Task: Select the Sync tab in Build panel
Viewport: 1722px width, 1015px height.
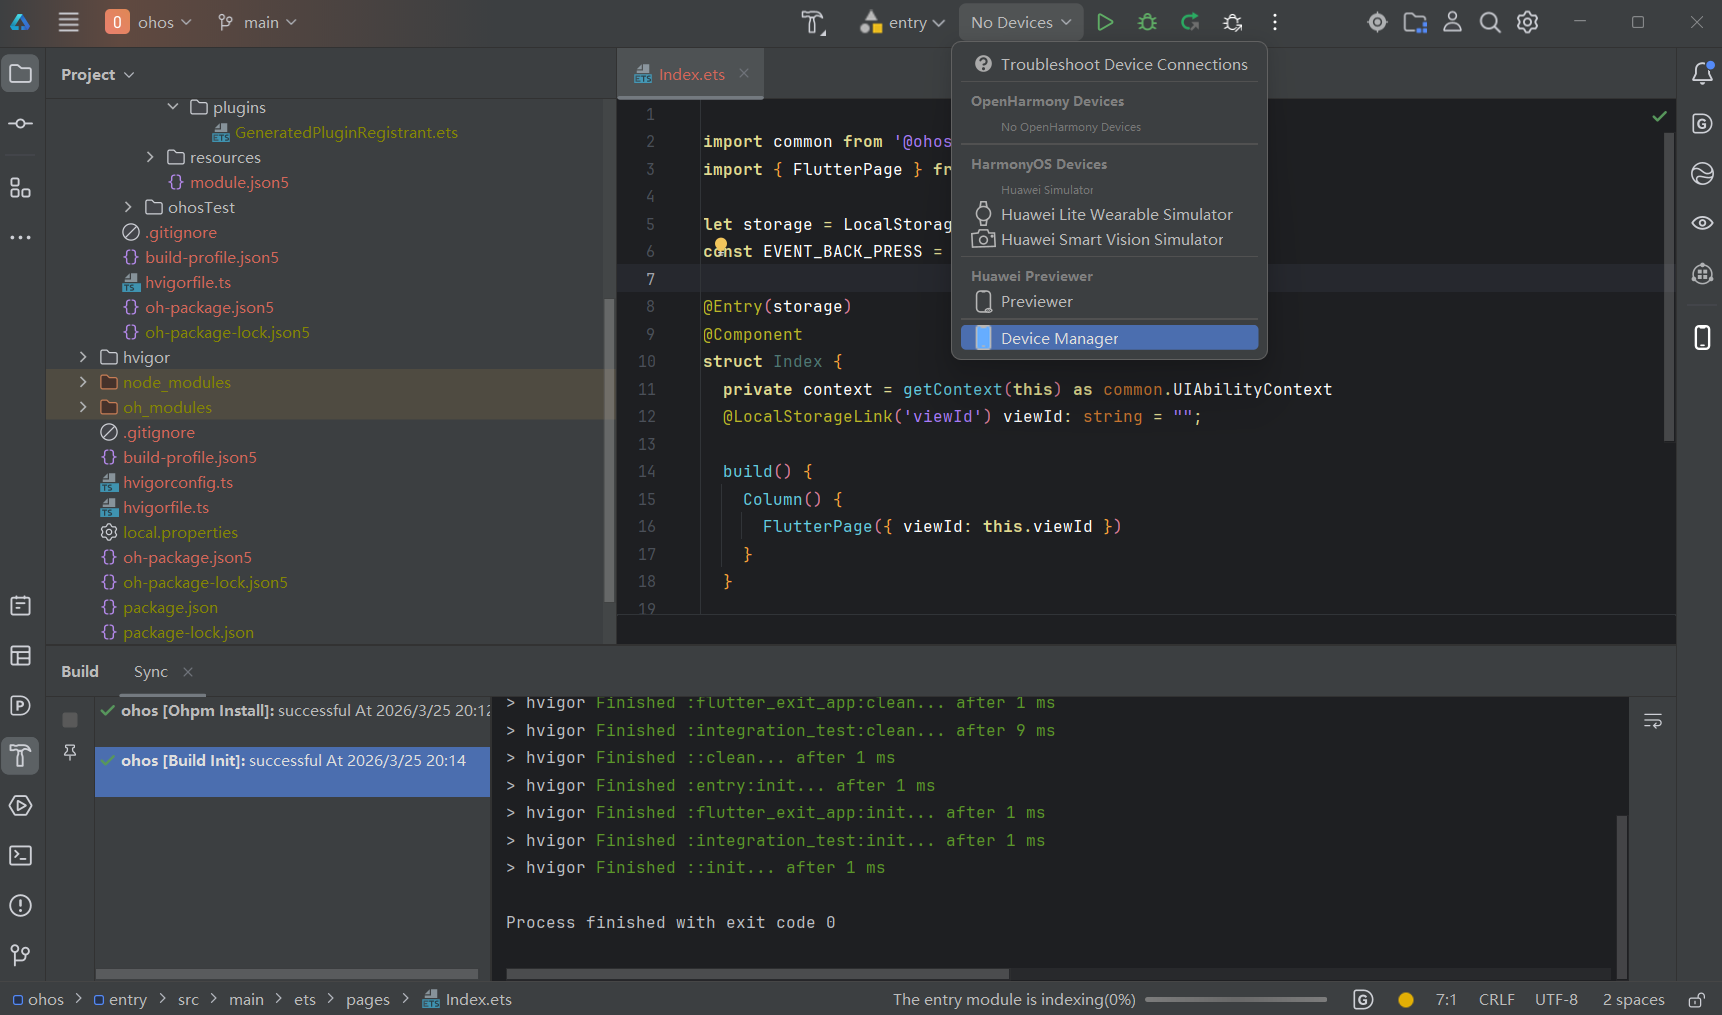Action: 151,672
